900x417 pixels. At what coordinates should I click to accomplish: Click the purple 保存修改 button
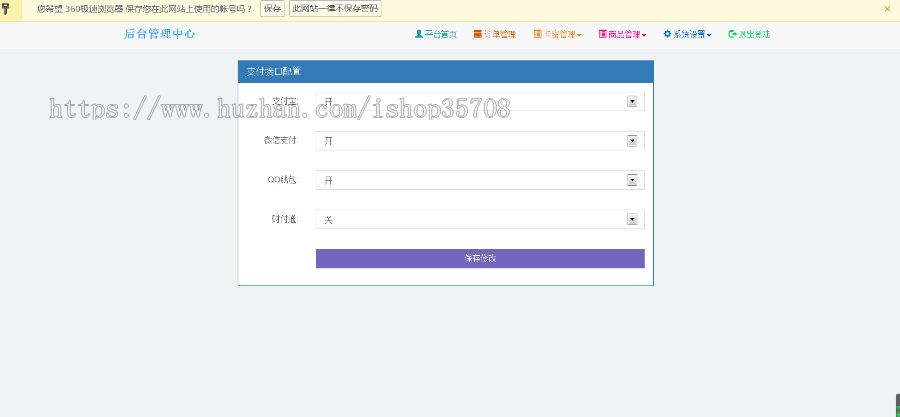pyautogui.click(x=480, y=259)
